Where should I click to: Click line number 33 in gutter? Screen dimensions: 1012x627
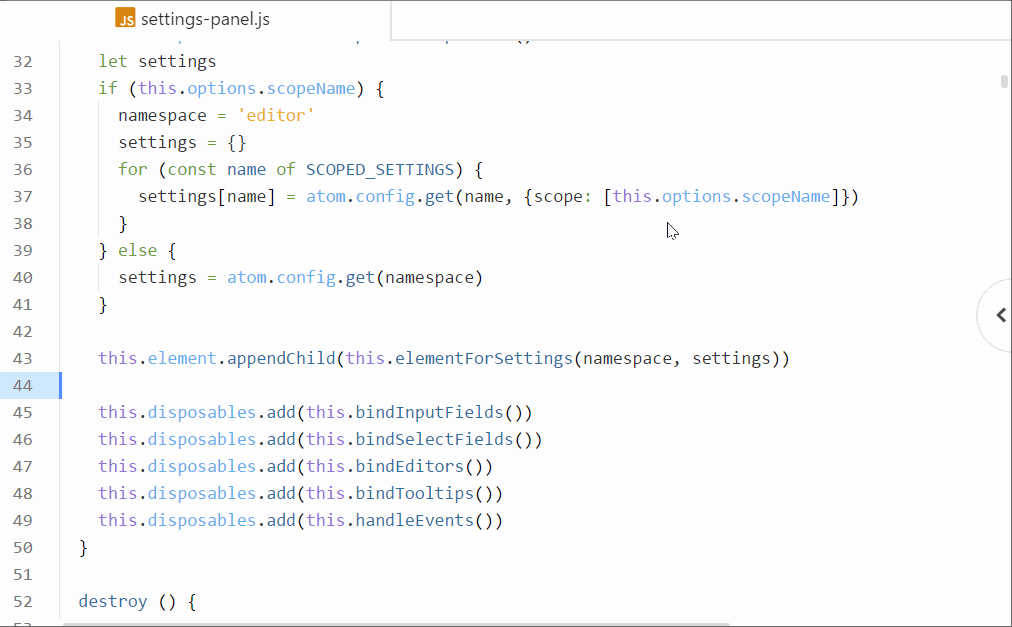23,88
